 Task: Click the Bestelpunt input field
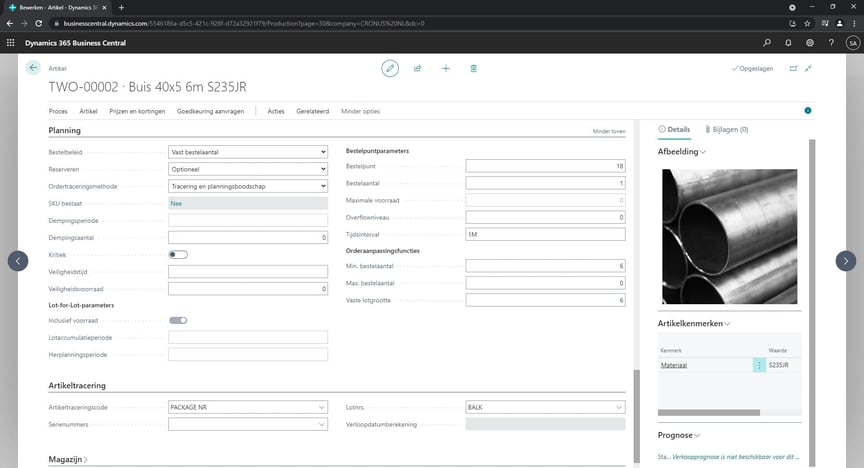[546, 166]
